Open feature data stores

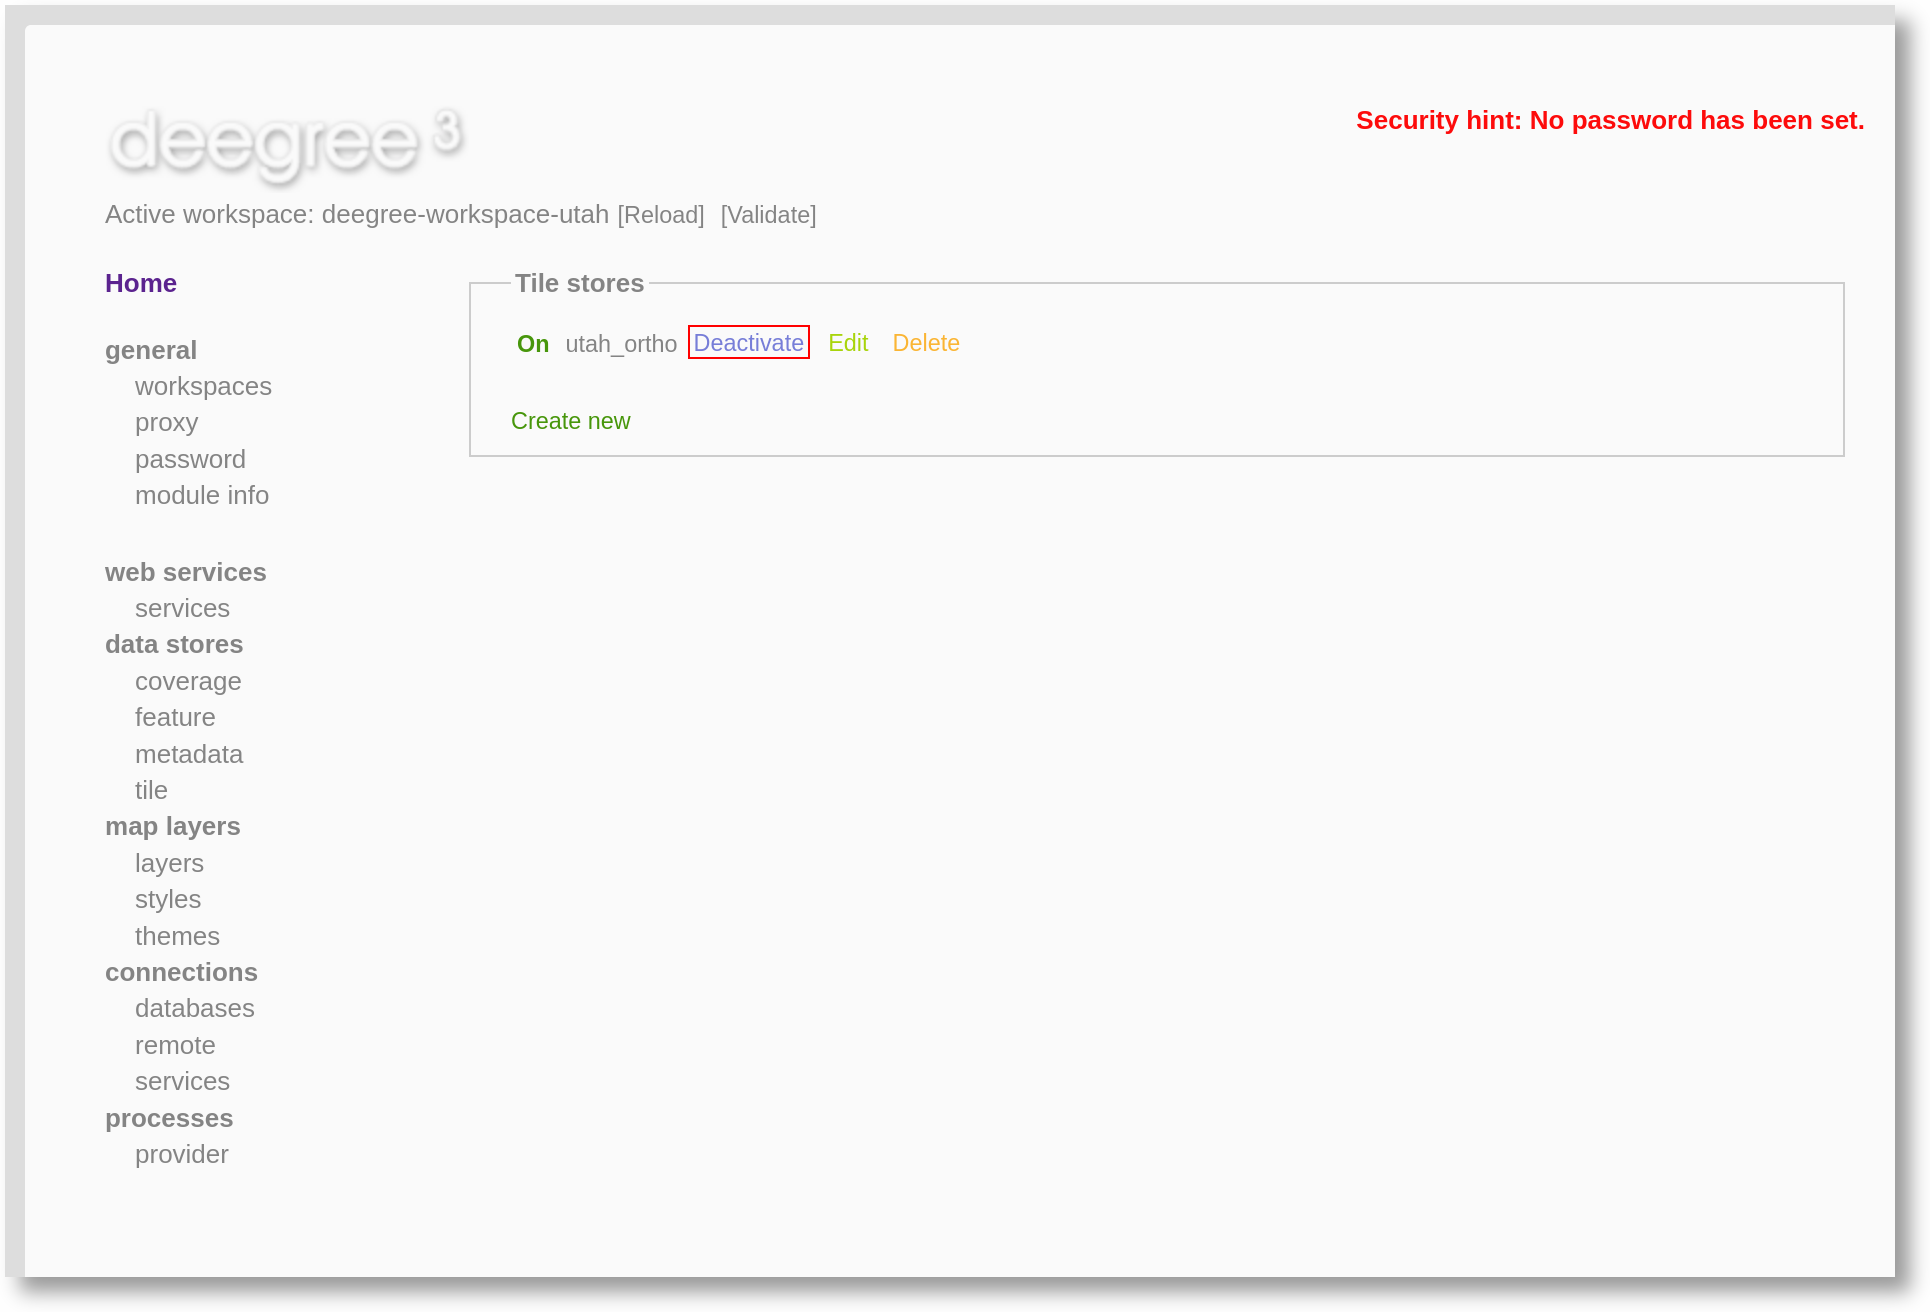coord(175,717)
